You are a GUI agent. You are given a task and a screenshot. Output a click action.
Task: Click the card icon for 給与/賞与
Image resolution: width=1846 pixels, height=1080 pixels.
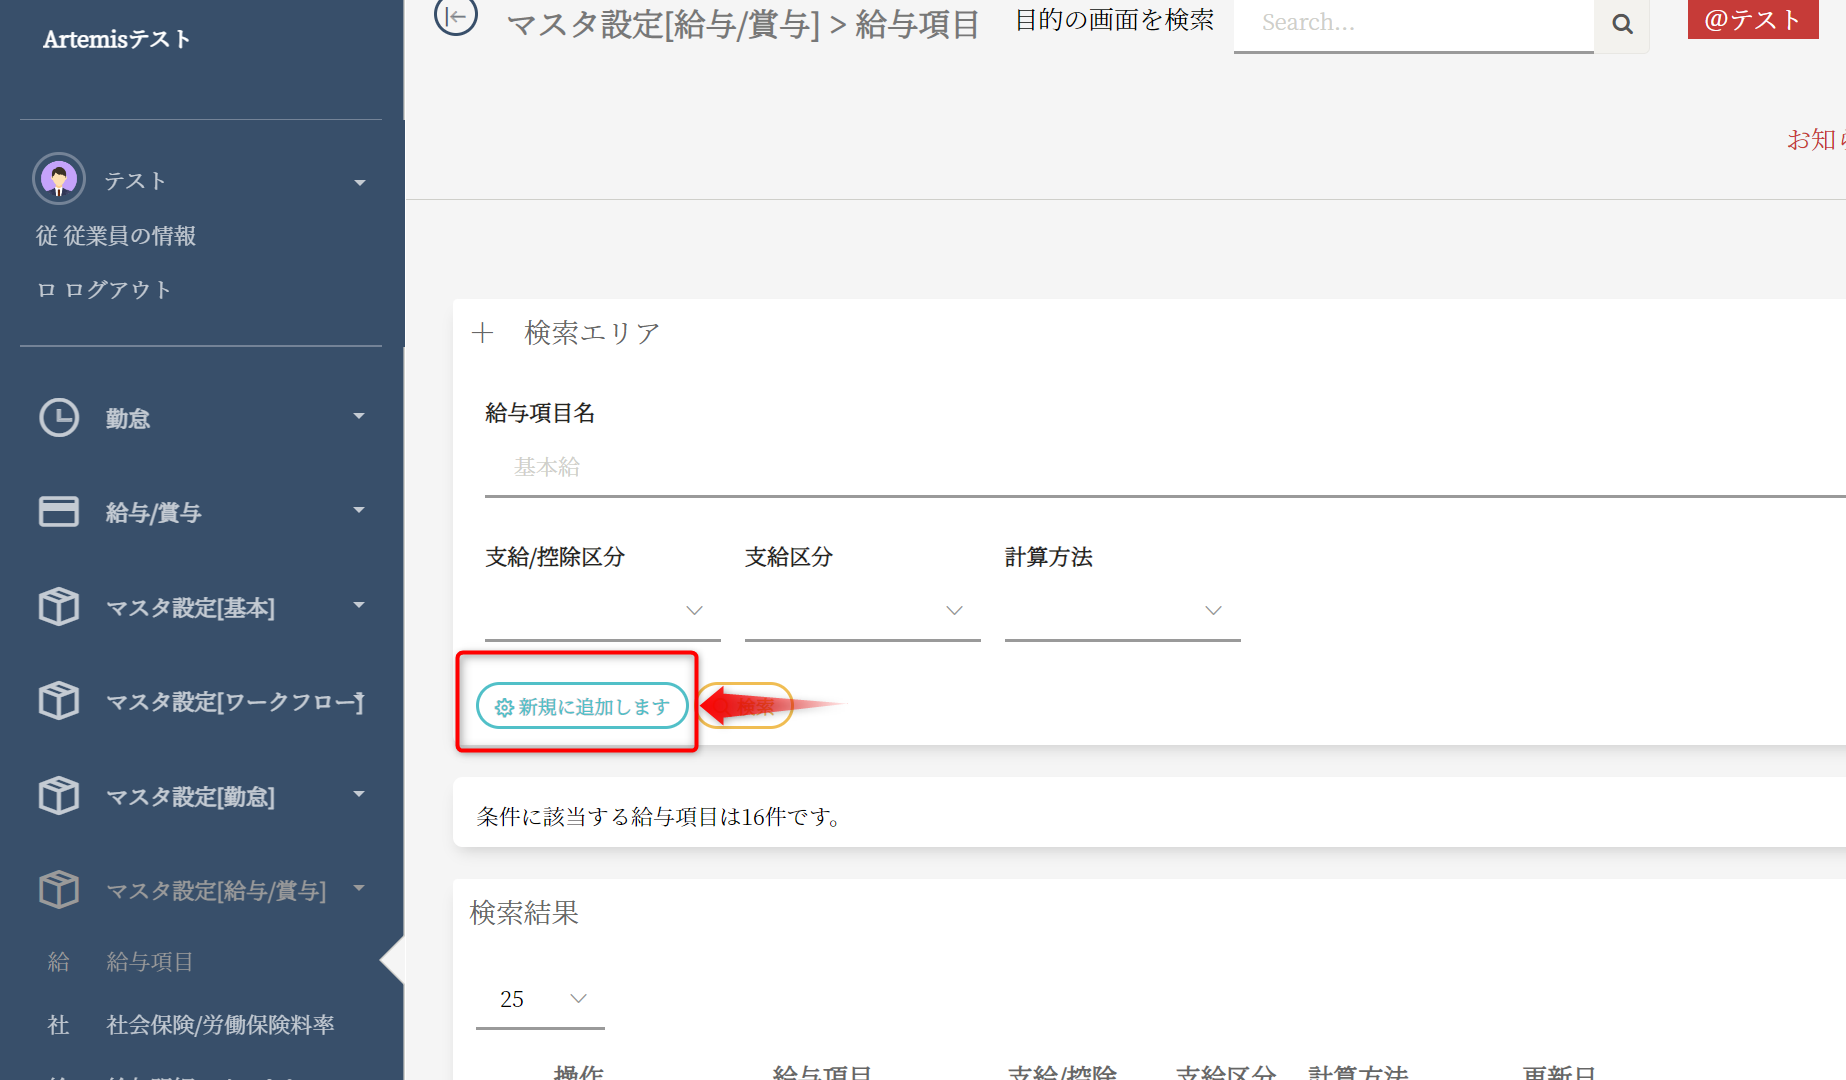coord(59,512)
